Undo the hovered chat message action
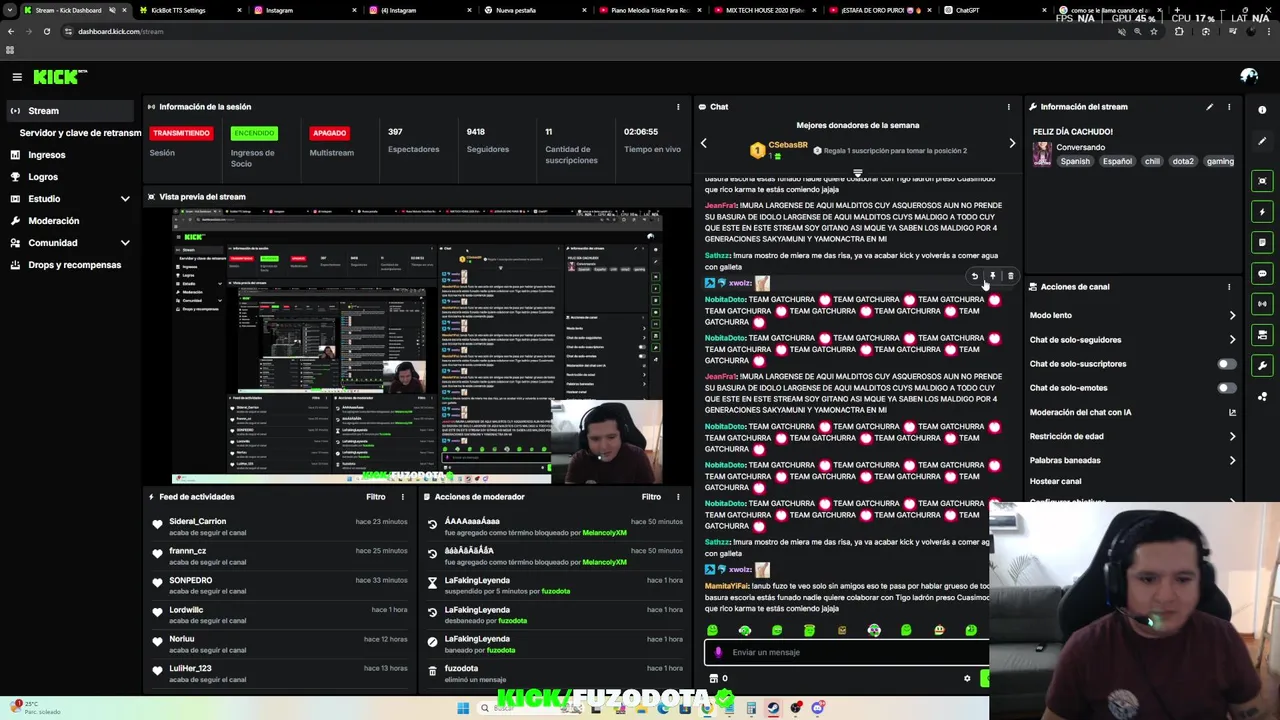The height and width of the screenshot is (720, 1280). click(x=974, y=276)
